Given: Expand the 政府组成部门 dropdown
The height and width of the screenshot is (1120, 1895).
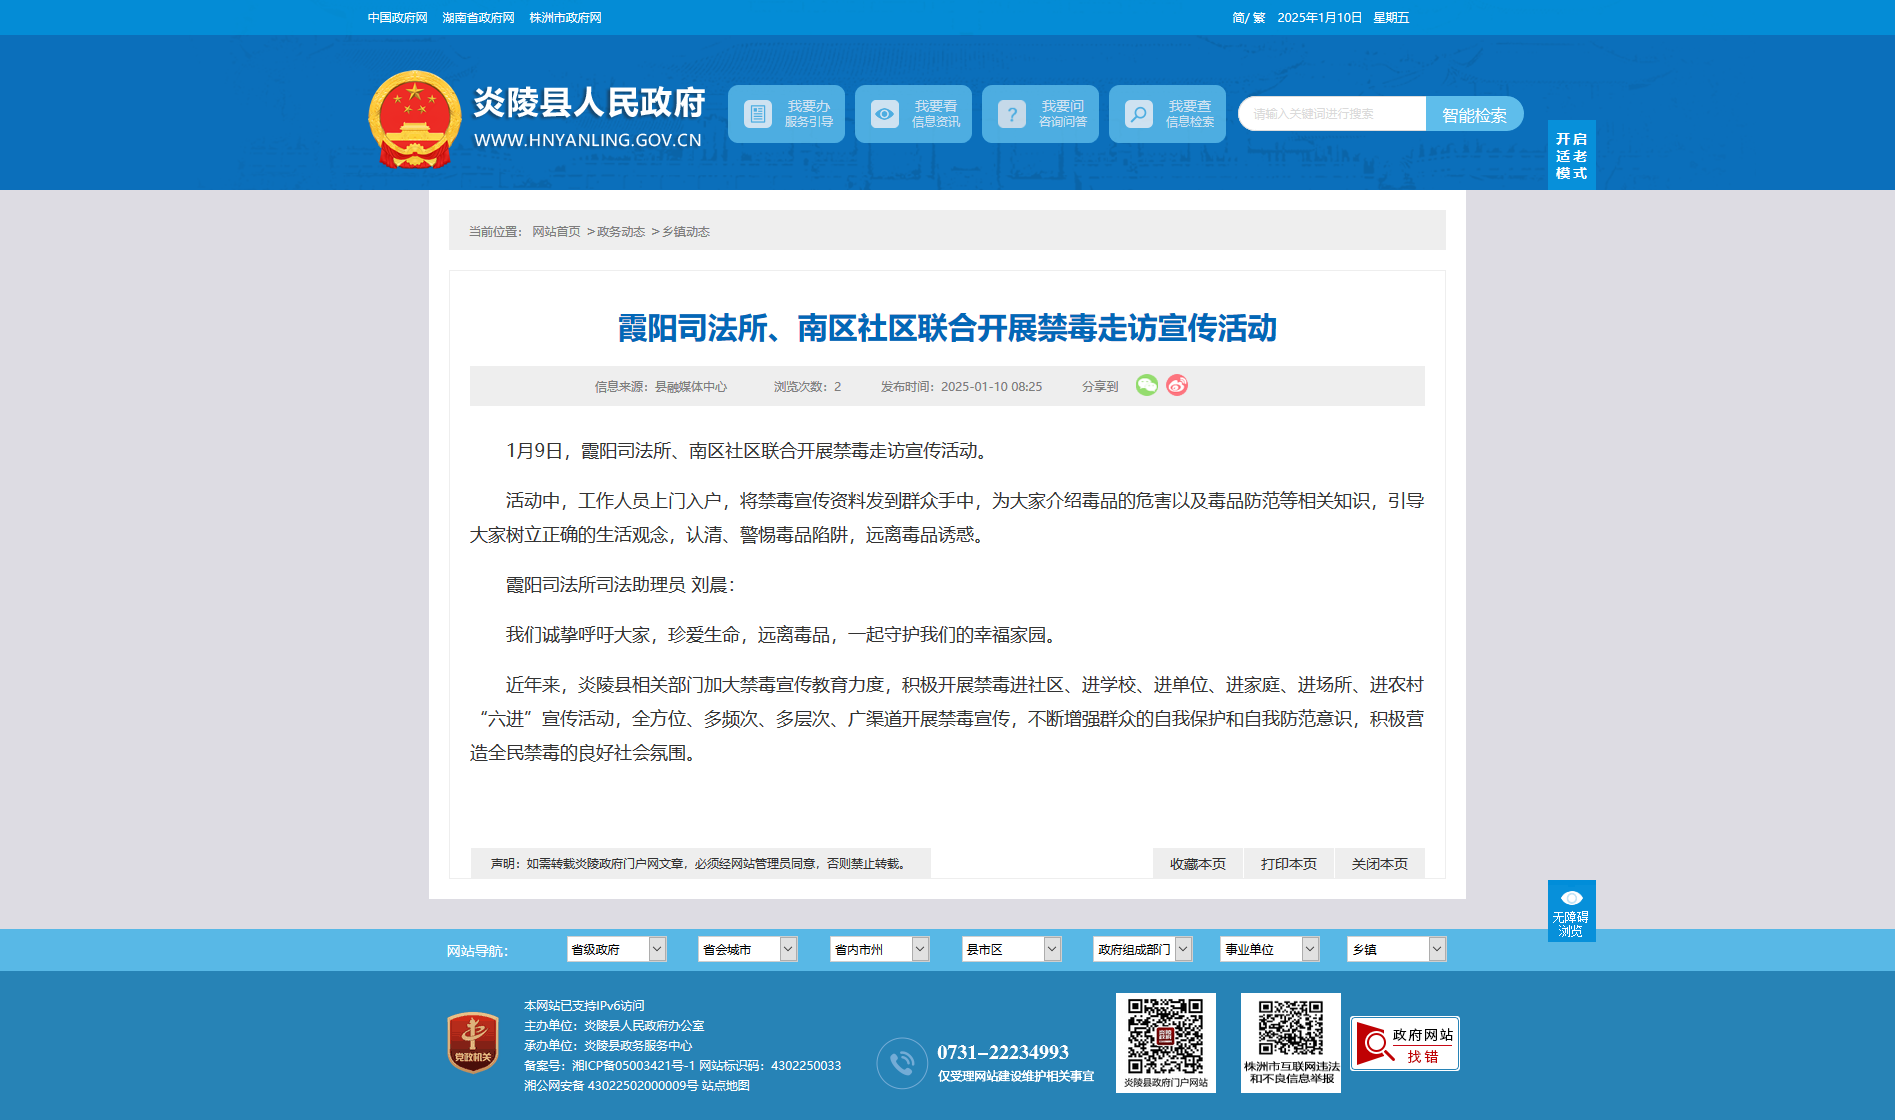Looking at the screenshot, I should click(1142, 949).
